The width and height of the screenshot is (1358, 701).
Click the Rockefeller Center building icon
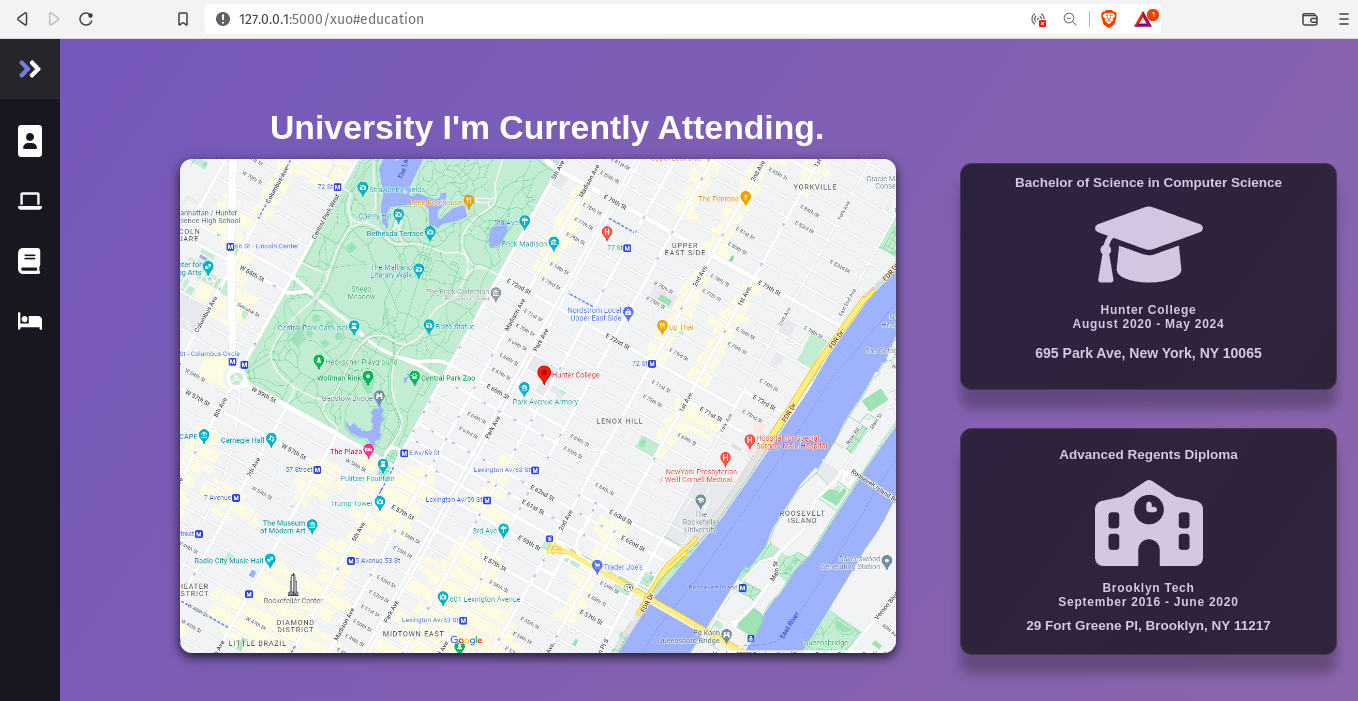point(293,585)
